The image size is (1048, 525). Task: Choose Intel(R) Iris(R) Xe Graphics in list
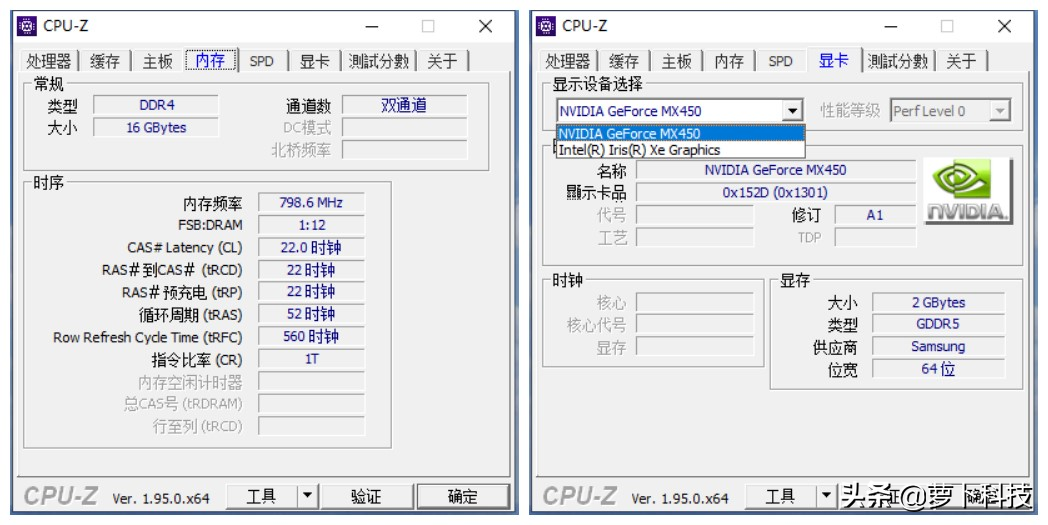(x=680, y=150)
